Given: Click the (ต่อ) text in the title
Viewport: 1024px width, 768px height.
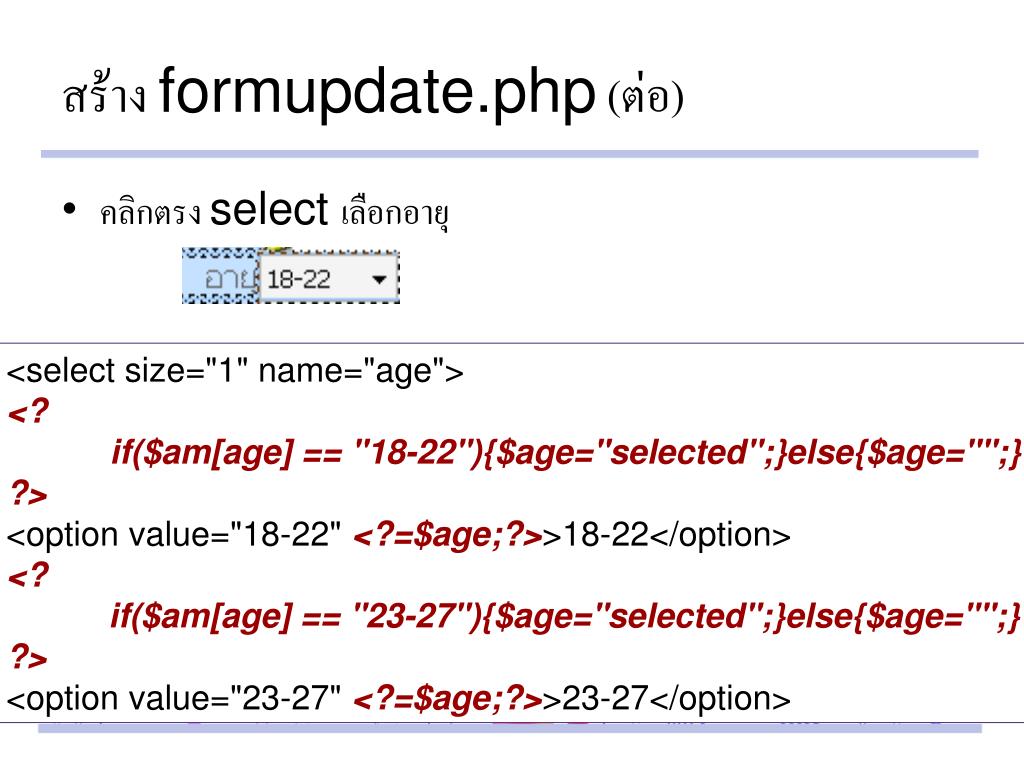Looking at the screenshot, I should coord(645,98).
